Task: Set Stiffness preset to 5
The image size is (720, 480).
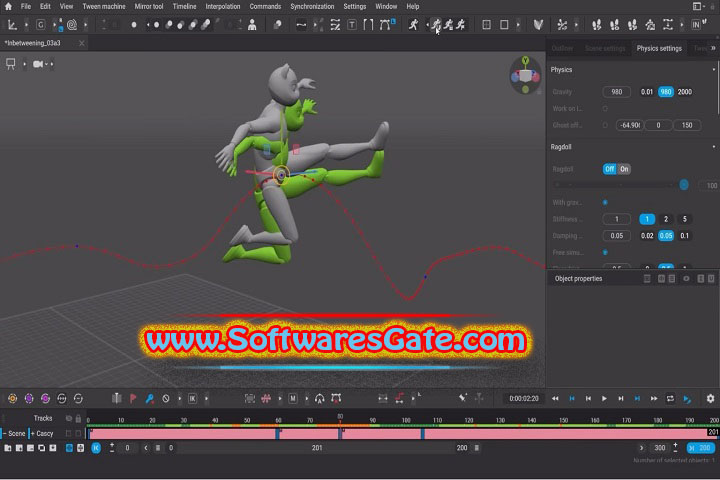Action: 685,219
